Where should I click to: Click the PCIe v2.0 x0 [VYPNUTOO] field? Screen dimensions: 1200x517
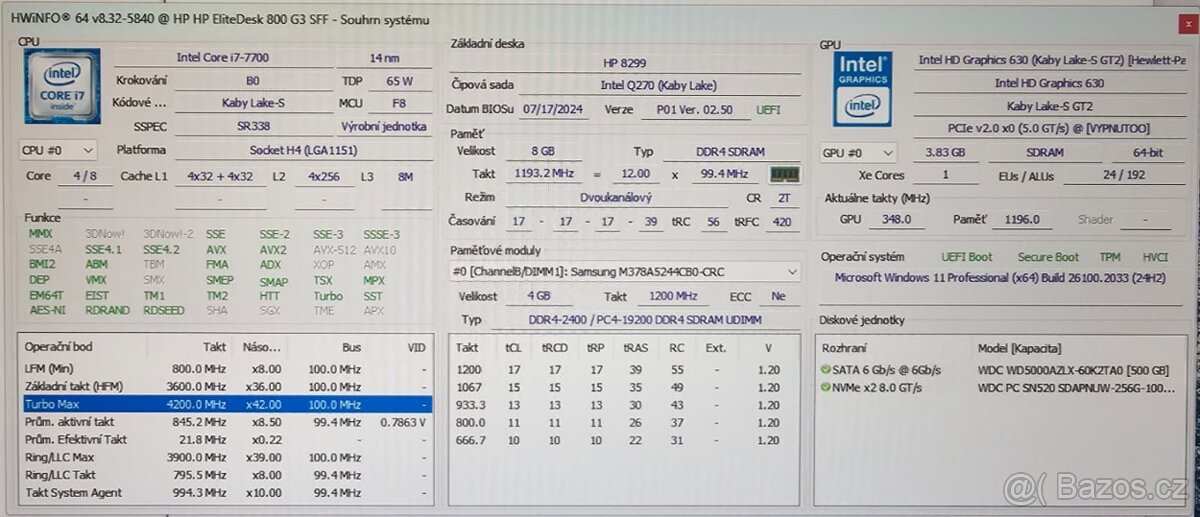pos(1049,129)
